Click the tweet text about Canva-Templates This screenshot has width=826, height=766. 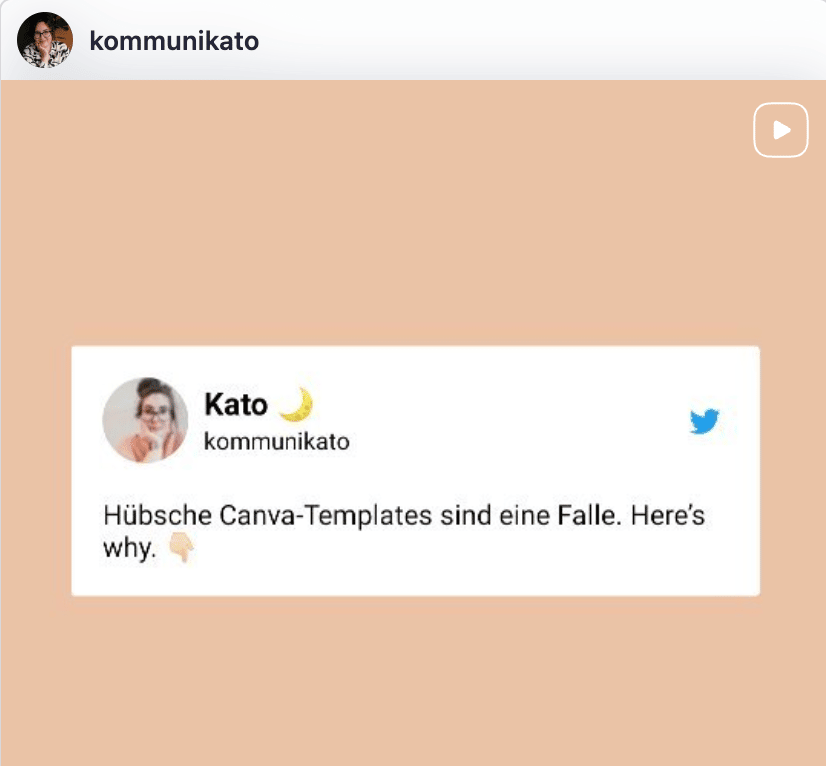404,531
